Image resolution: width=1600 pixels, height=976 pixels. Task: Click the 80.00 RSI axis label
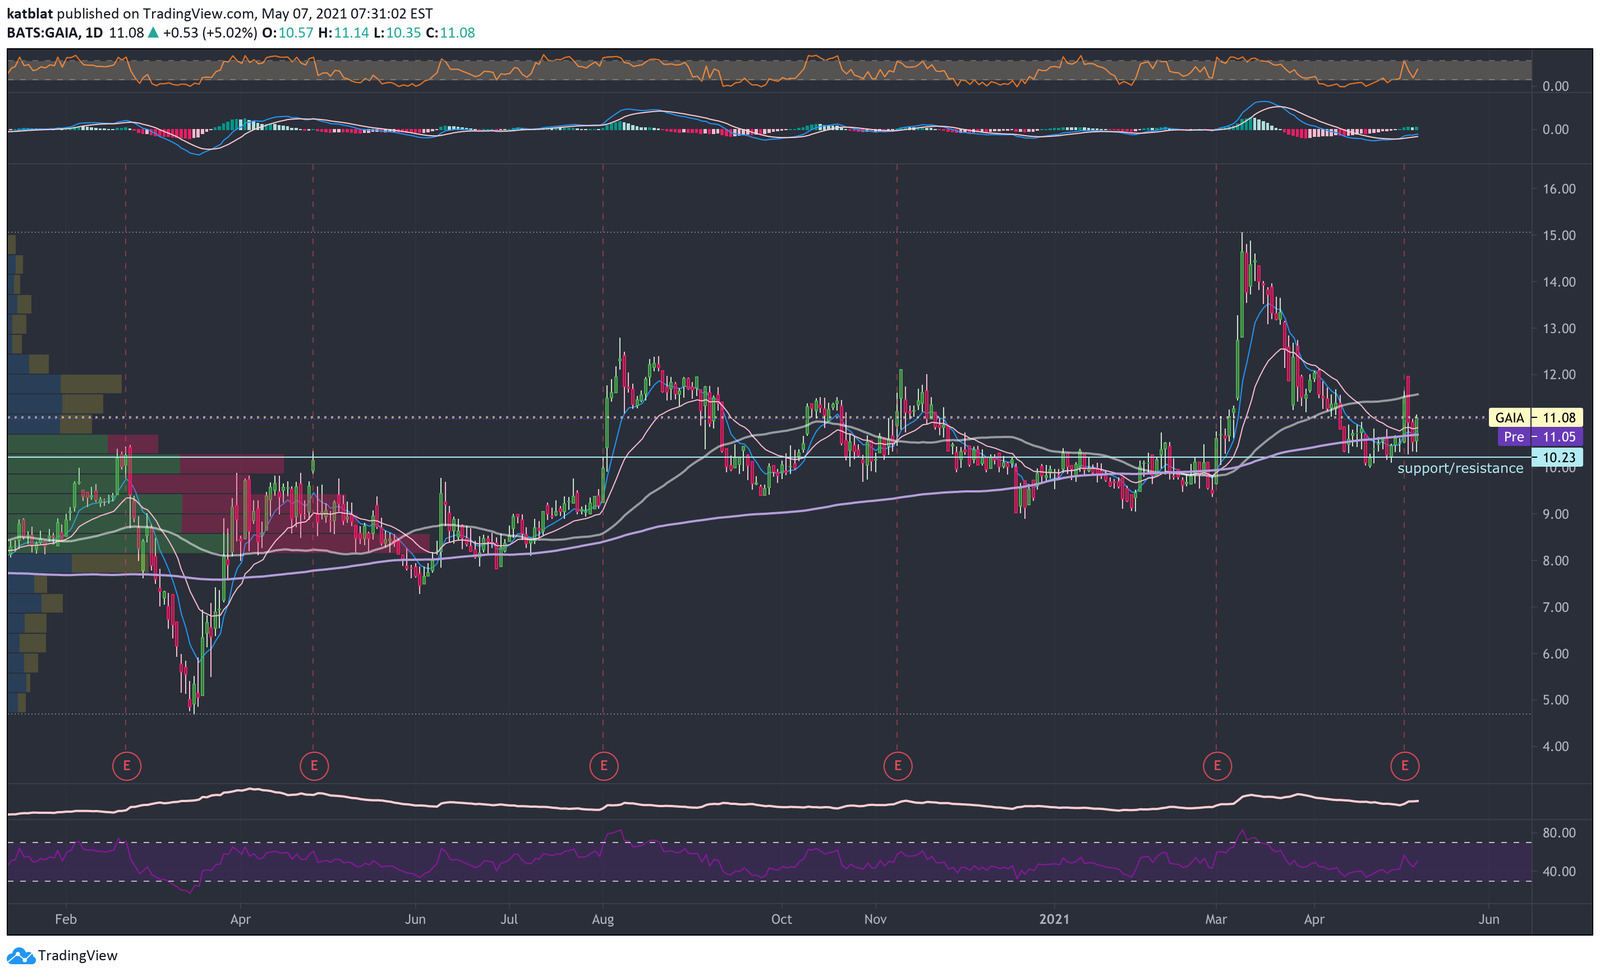tap(1559, 833)
